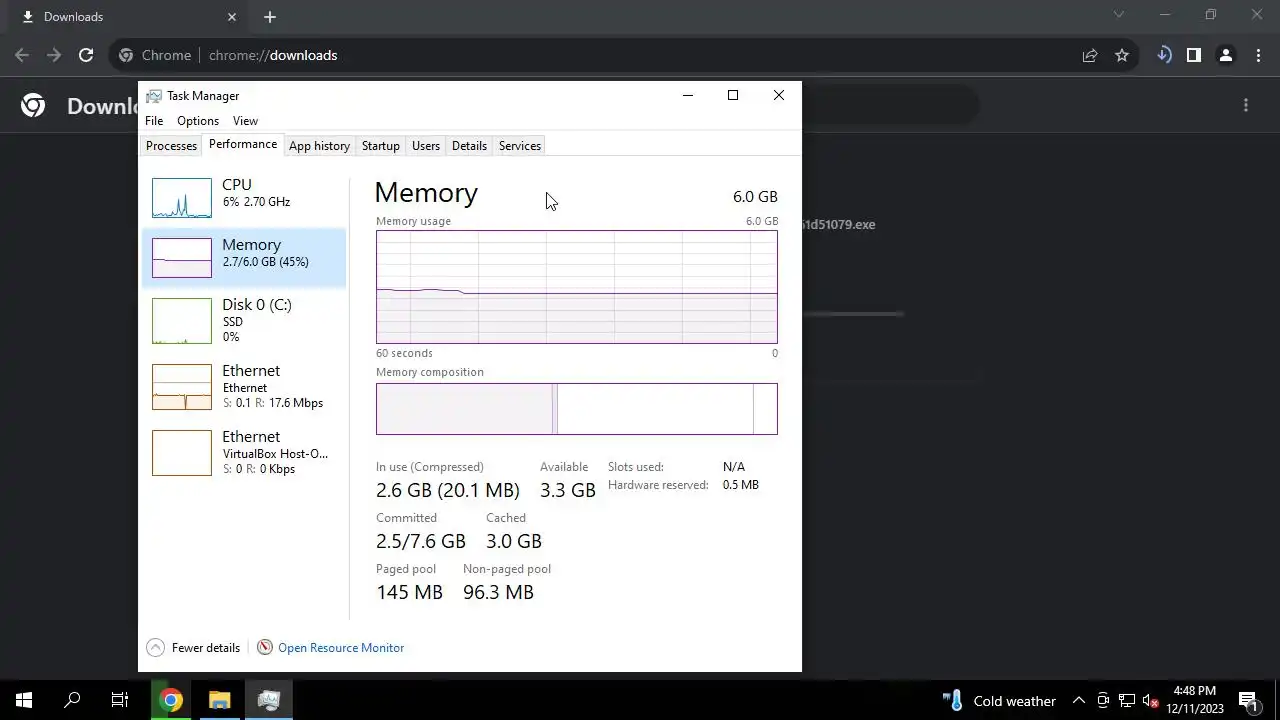This screenshot has width=1280, height=720.
Task: Click the Hardware reserved 0.5 MB value
Action: [741, 485]
